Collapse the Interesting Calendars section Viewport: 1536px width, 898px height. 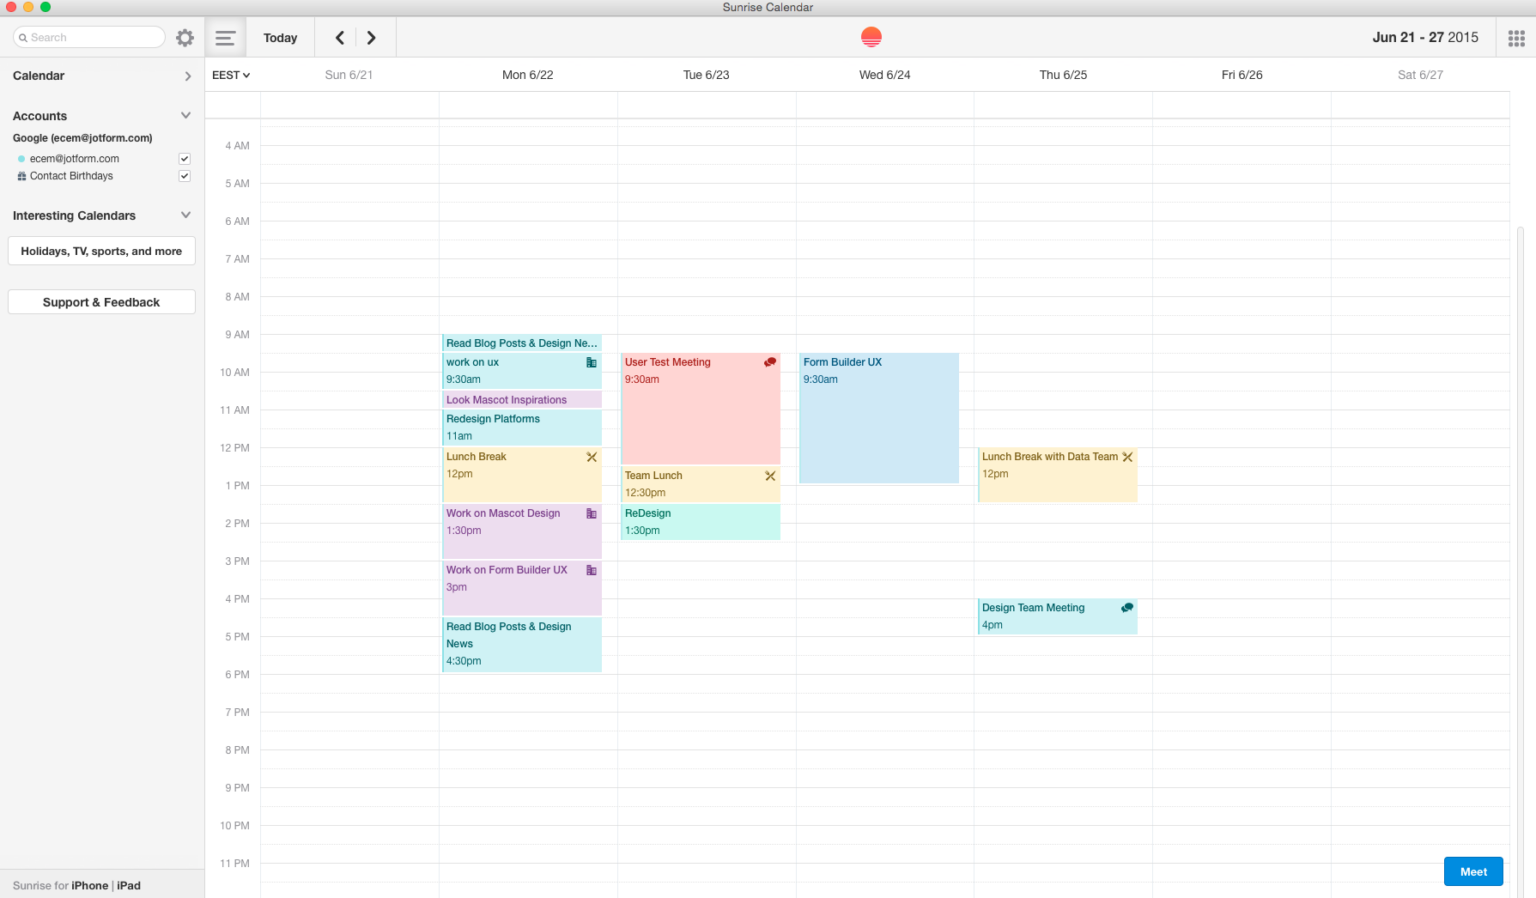point(185,214)
